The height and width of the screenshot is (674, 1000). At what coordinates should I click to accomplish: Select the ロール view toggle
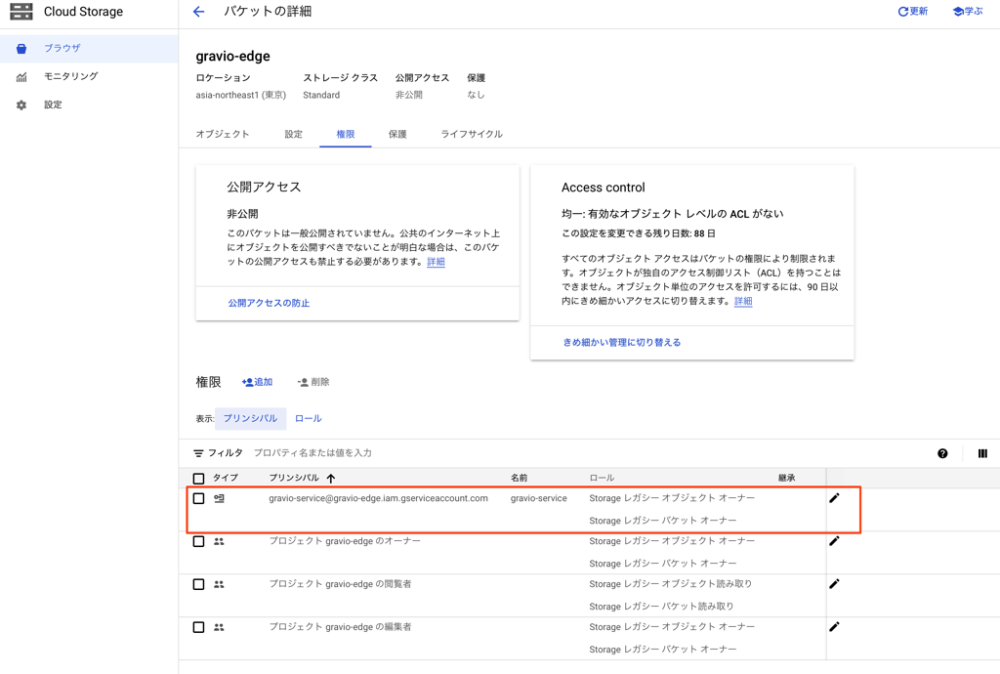[308, 418]
